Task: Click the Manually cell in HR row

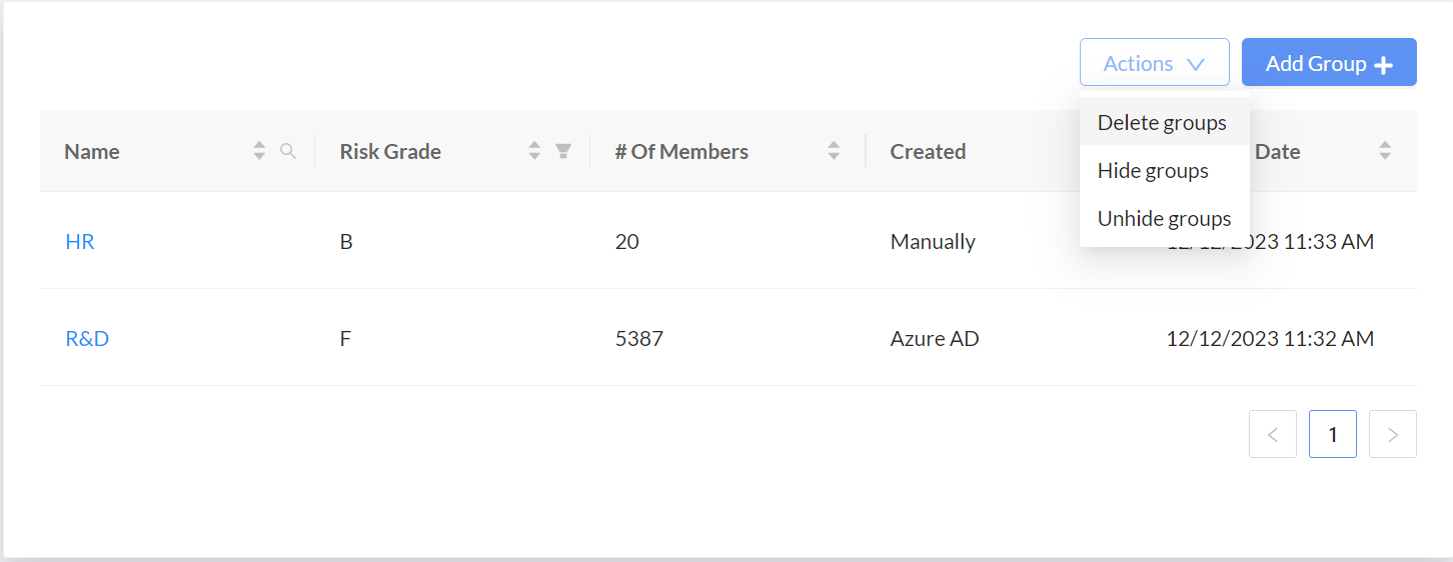Action: tap(932, 241)
